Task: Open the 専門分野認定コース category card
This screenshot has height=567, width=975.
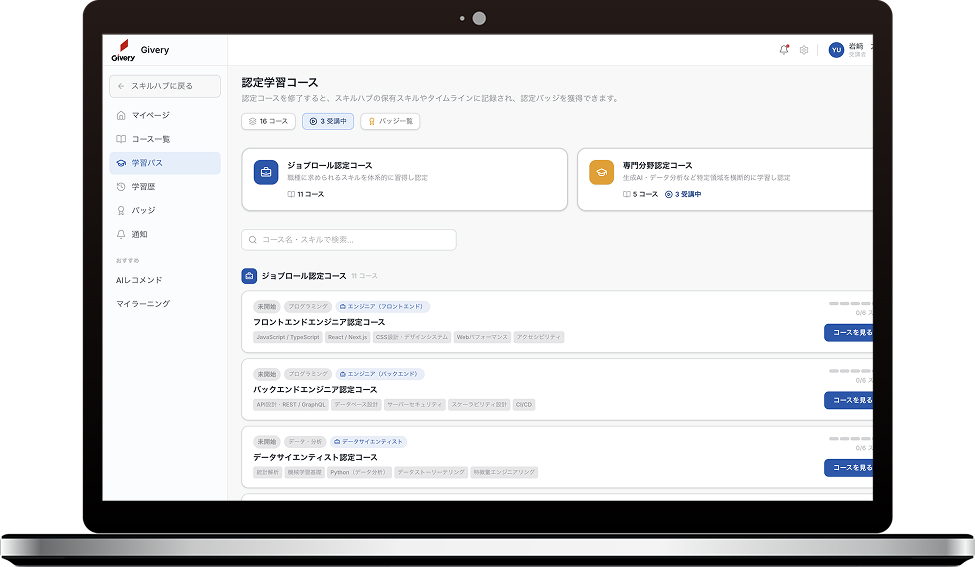Action: point(725,180)
